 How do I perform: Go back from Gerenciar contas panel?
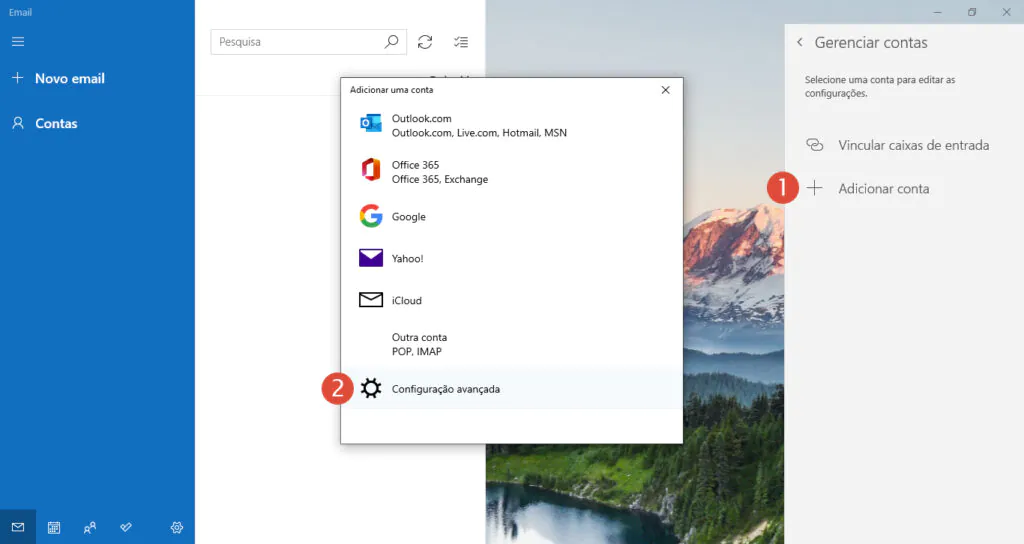[x=799, y=42]
